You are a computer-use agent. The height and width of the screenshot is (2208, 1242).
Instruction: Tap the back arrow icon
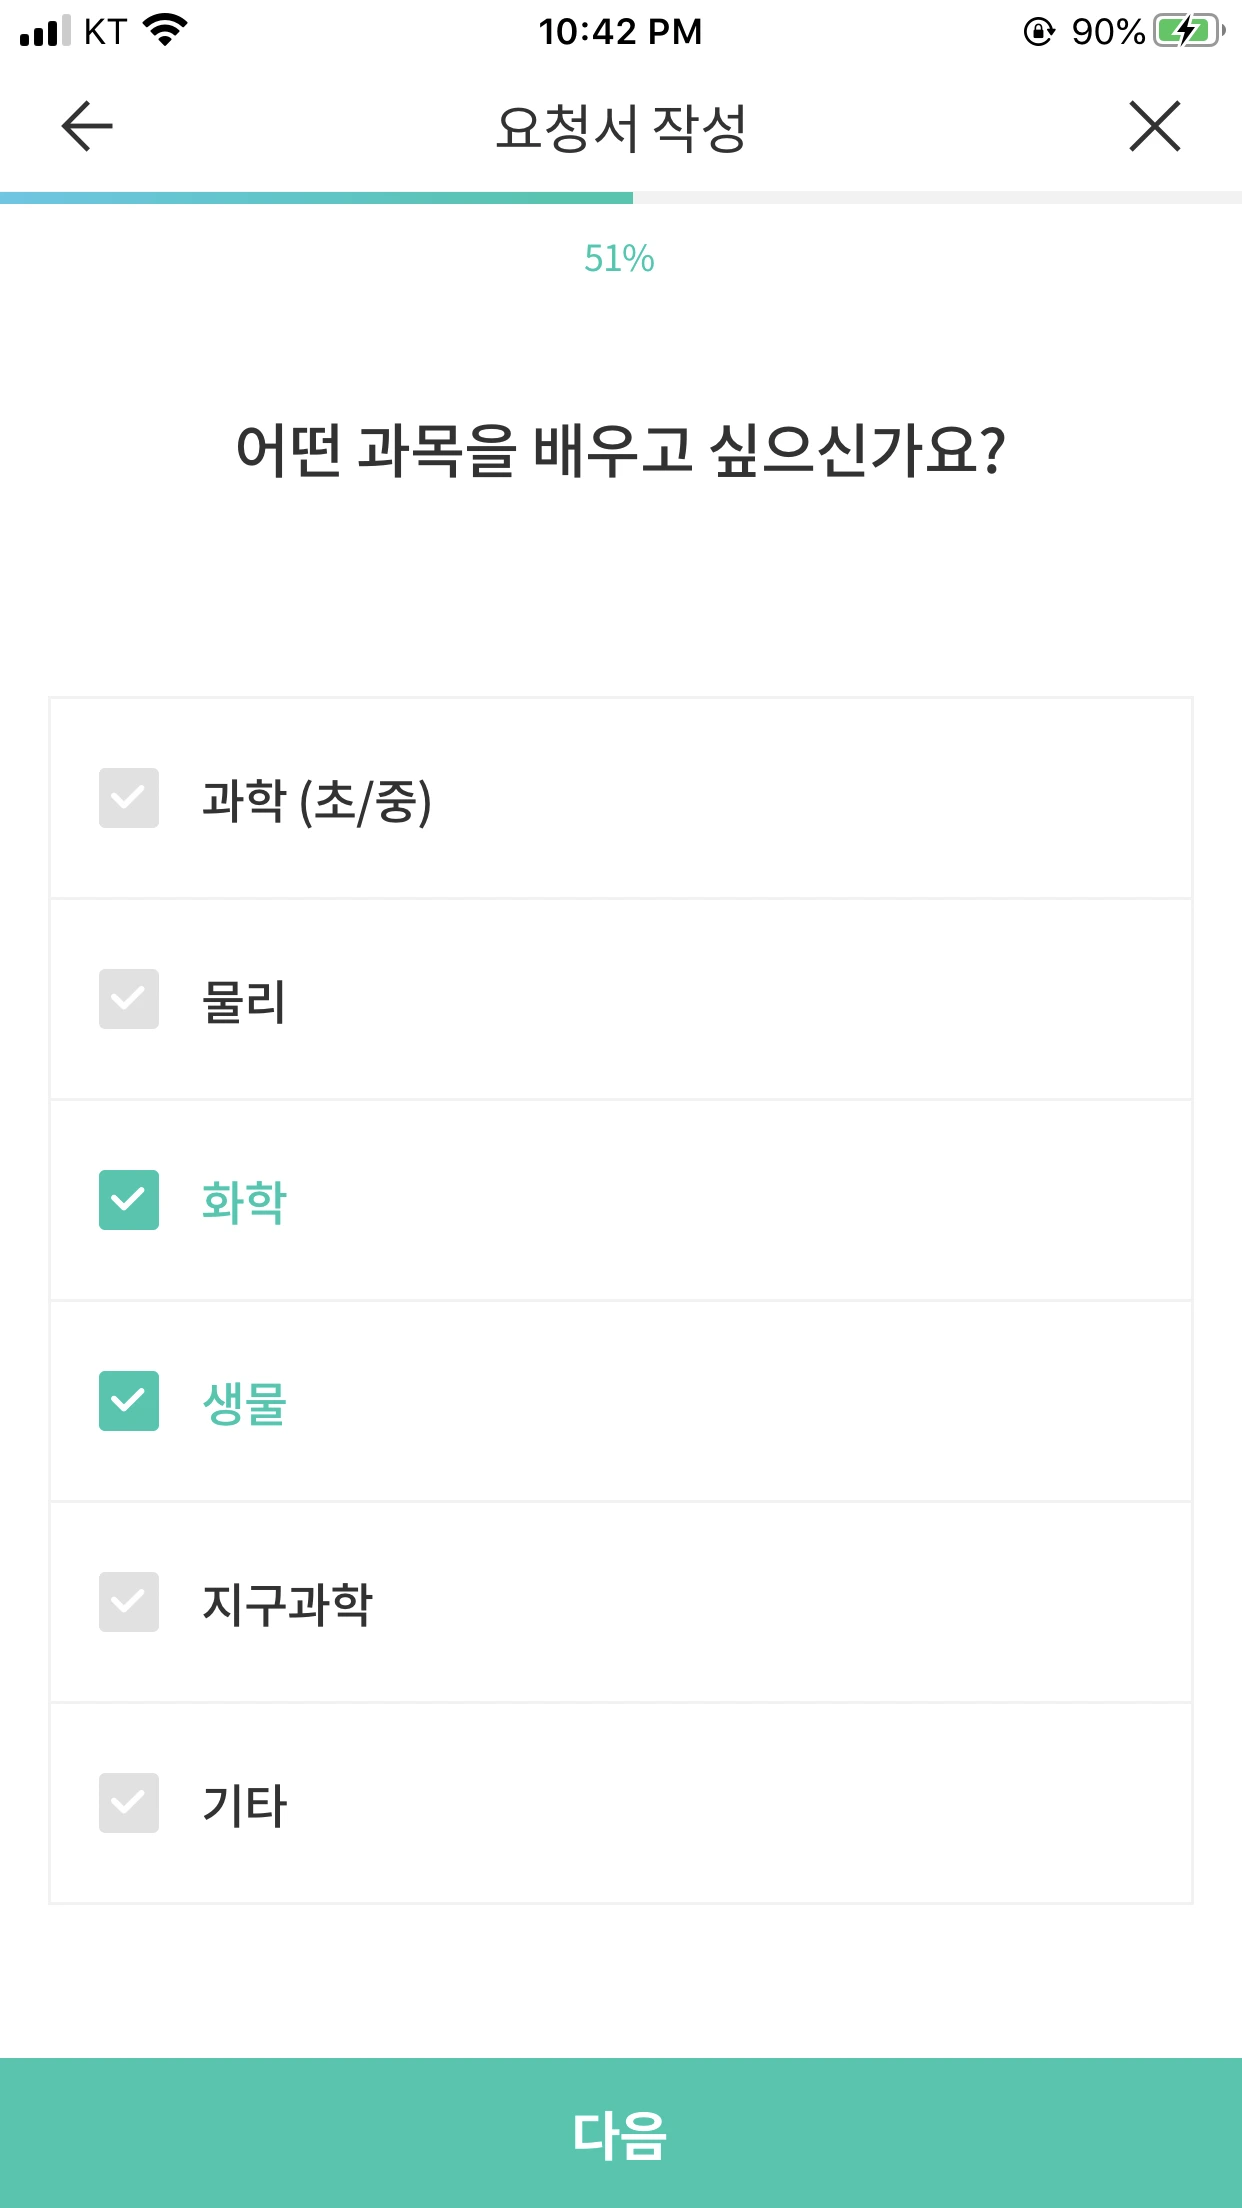pos(87,126)
